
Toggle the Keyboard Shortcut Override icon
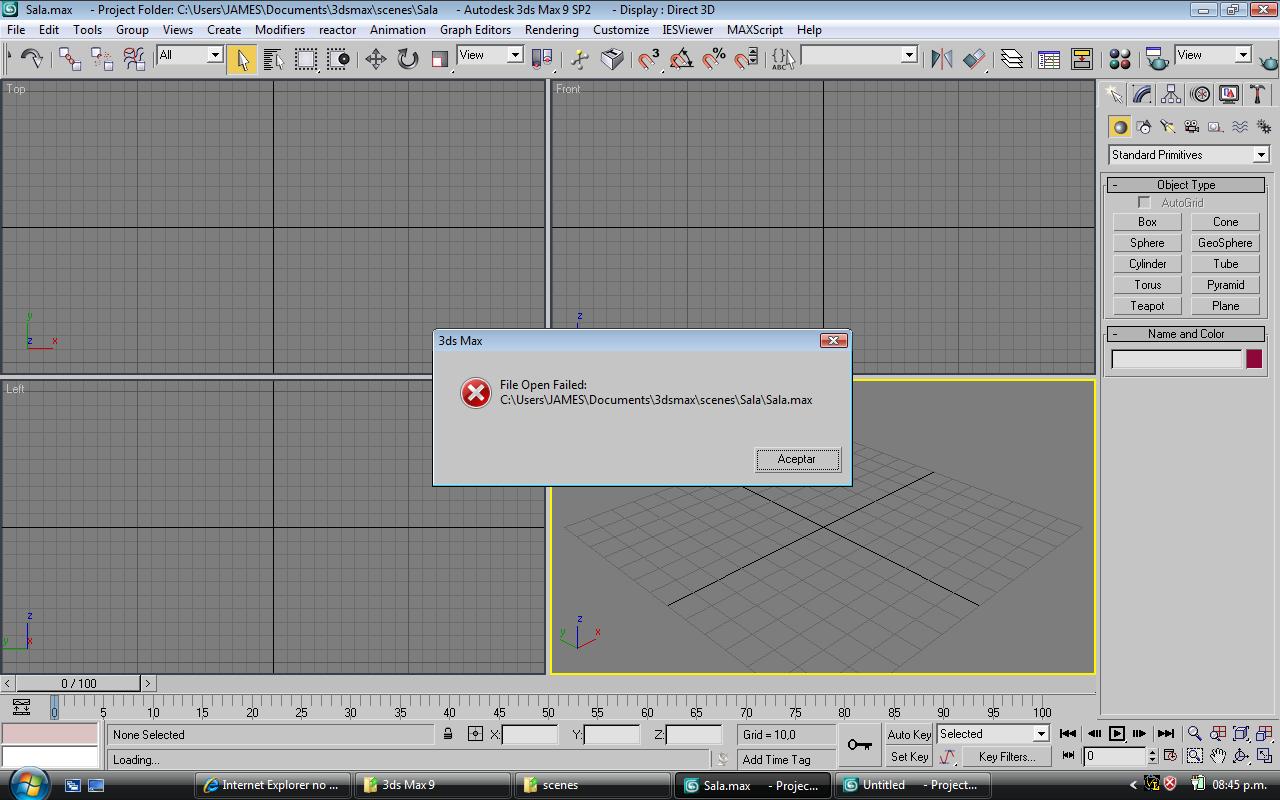click(612, 59)
